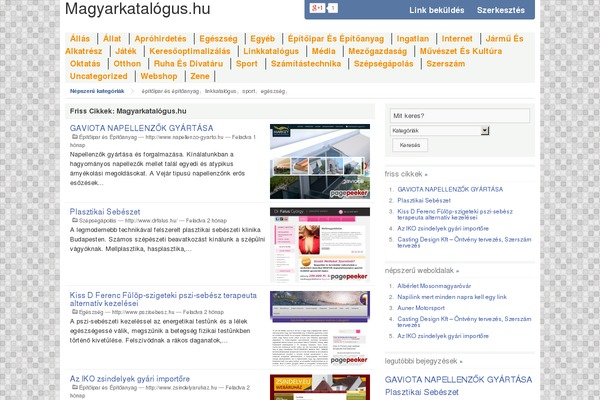
Task: Open Szerkesztés in header
Action: tap(501, 10)
